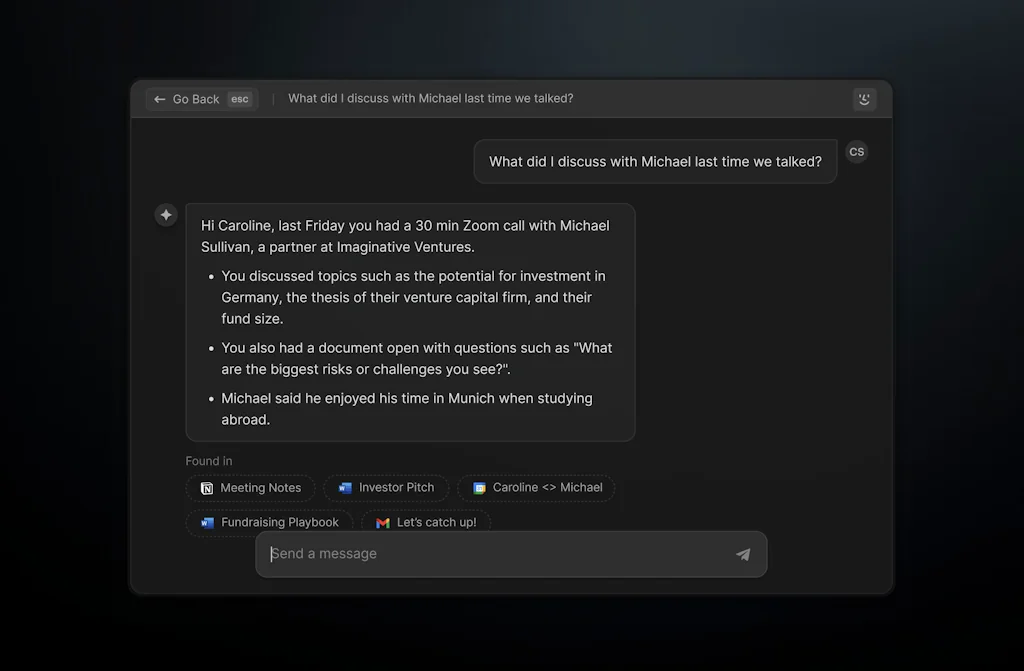
Task: Send the message with the paper plane icon
Action: click(743, 553)
